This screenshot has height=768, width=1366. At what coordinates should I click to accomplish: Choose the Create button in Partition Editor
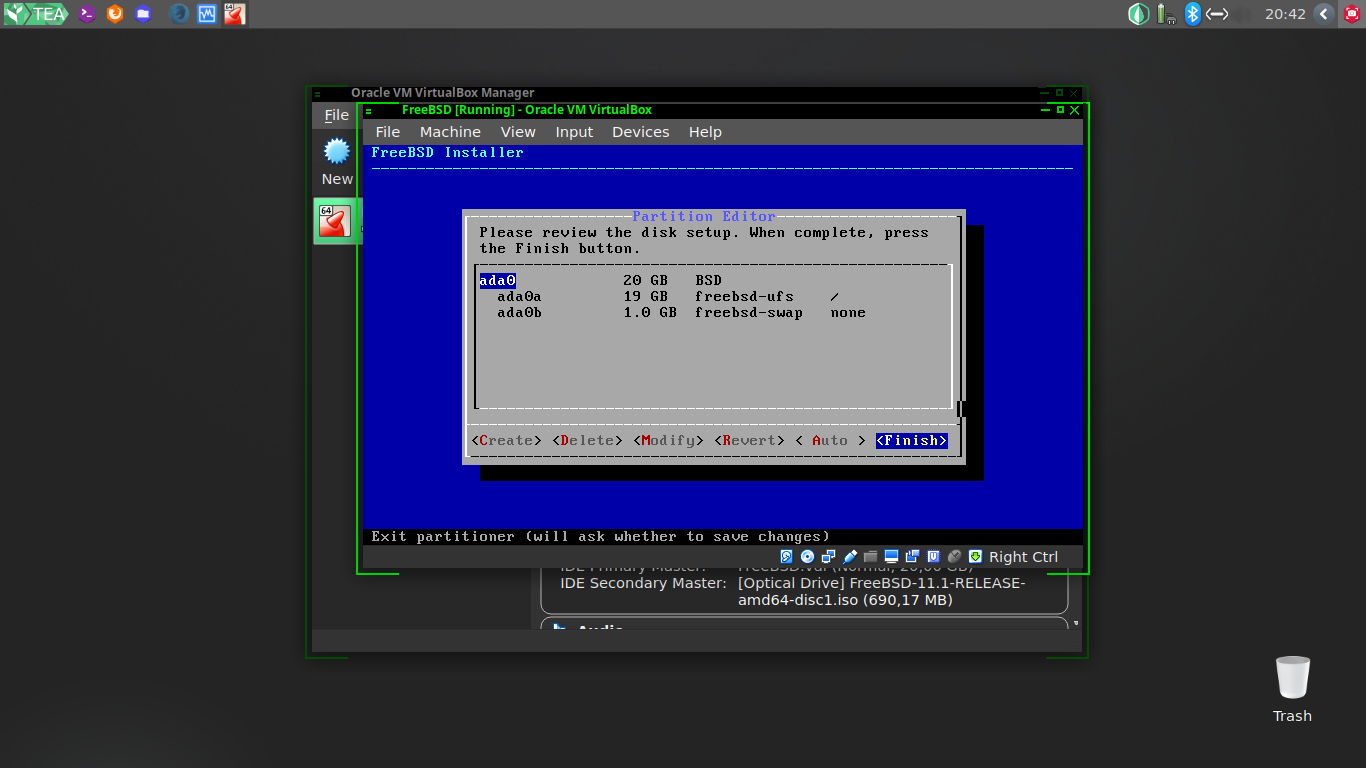(x=507, y=441)
